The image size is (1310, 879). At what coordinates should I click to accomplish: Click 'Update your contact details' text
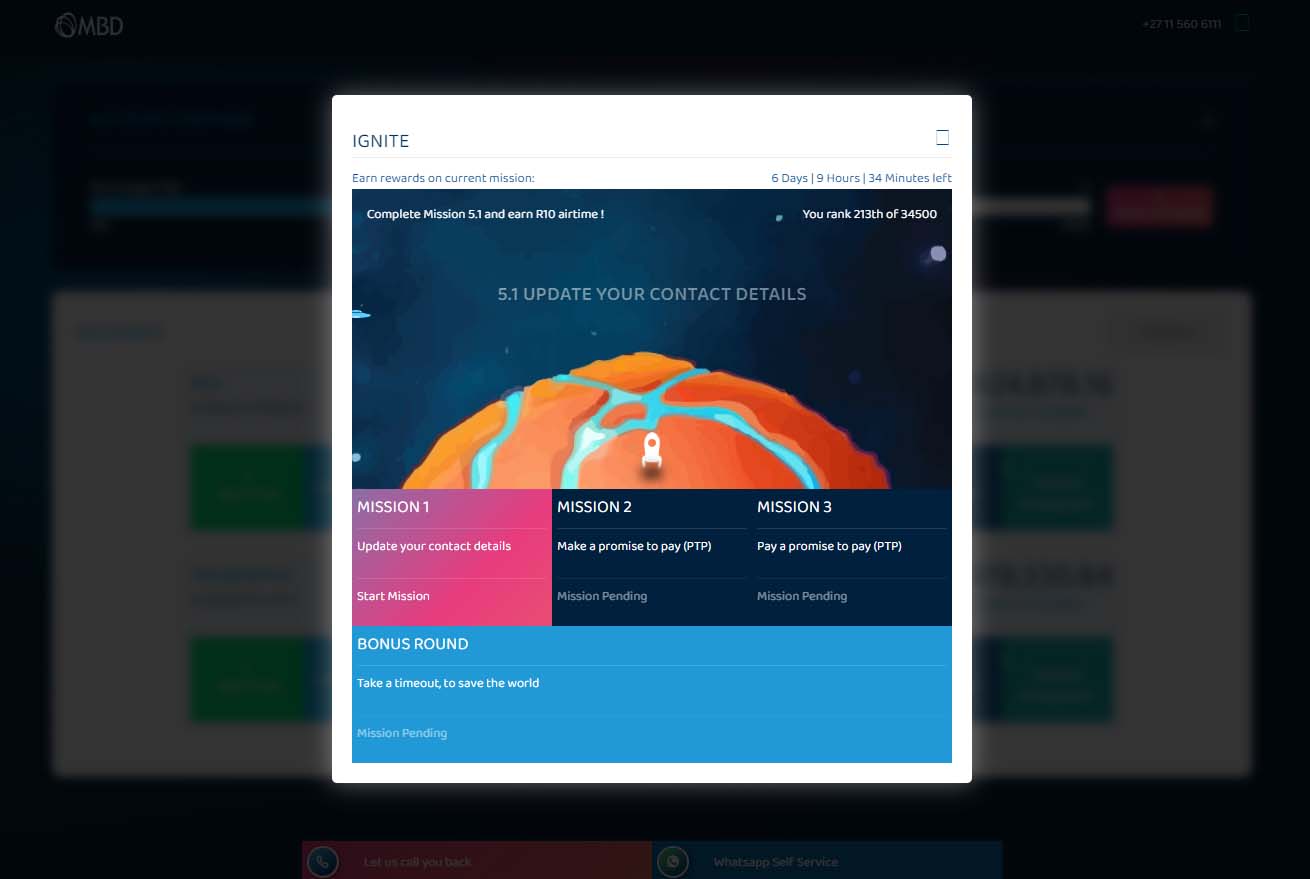click(x=434, y=546)
